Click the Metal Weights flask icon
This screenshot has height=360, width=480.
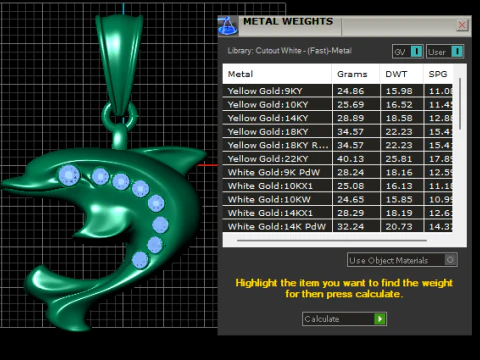[228, 26]
